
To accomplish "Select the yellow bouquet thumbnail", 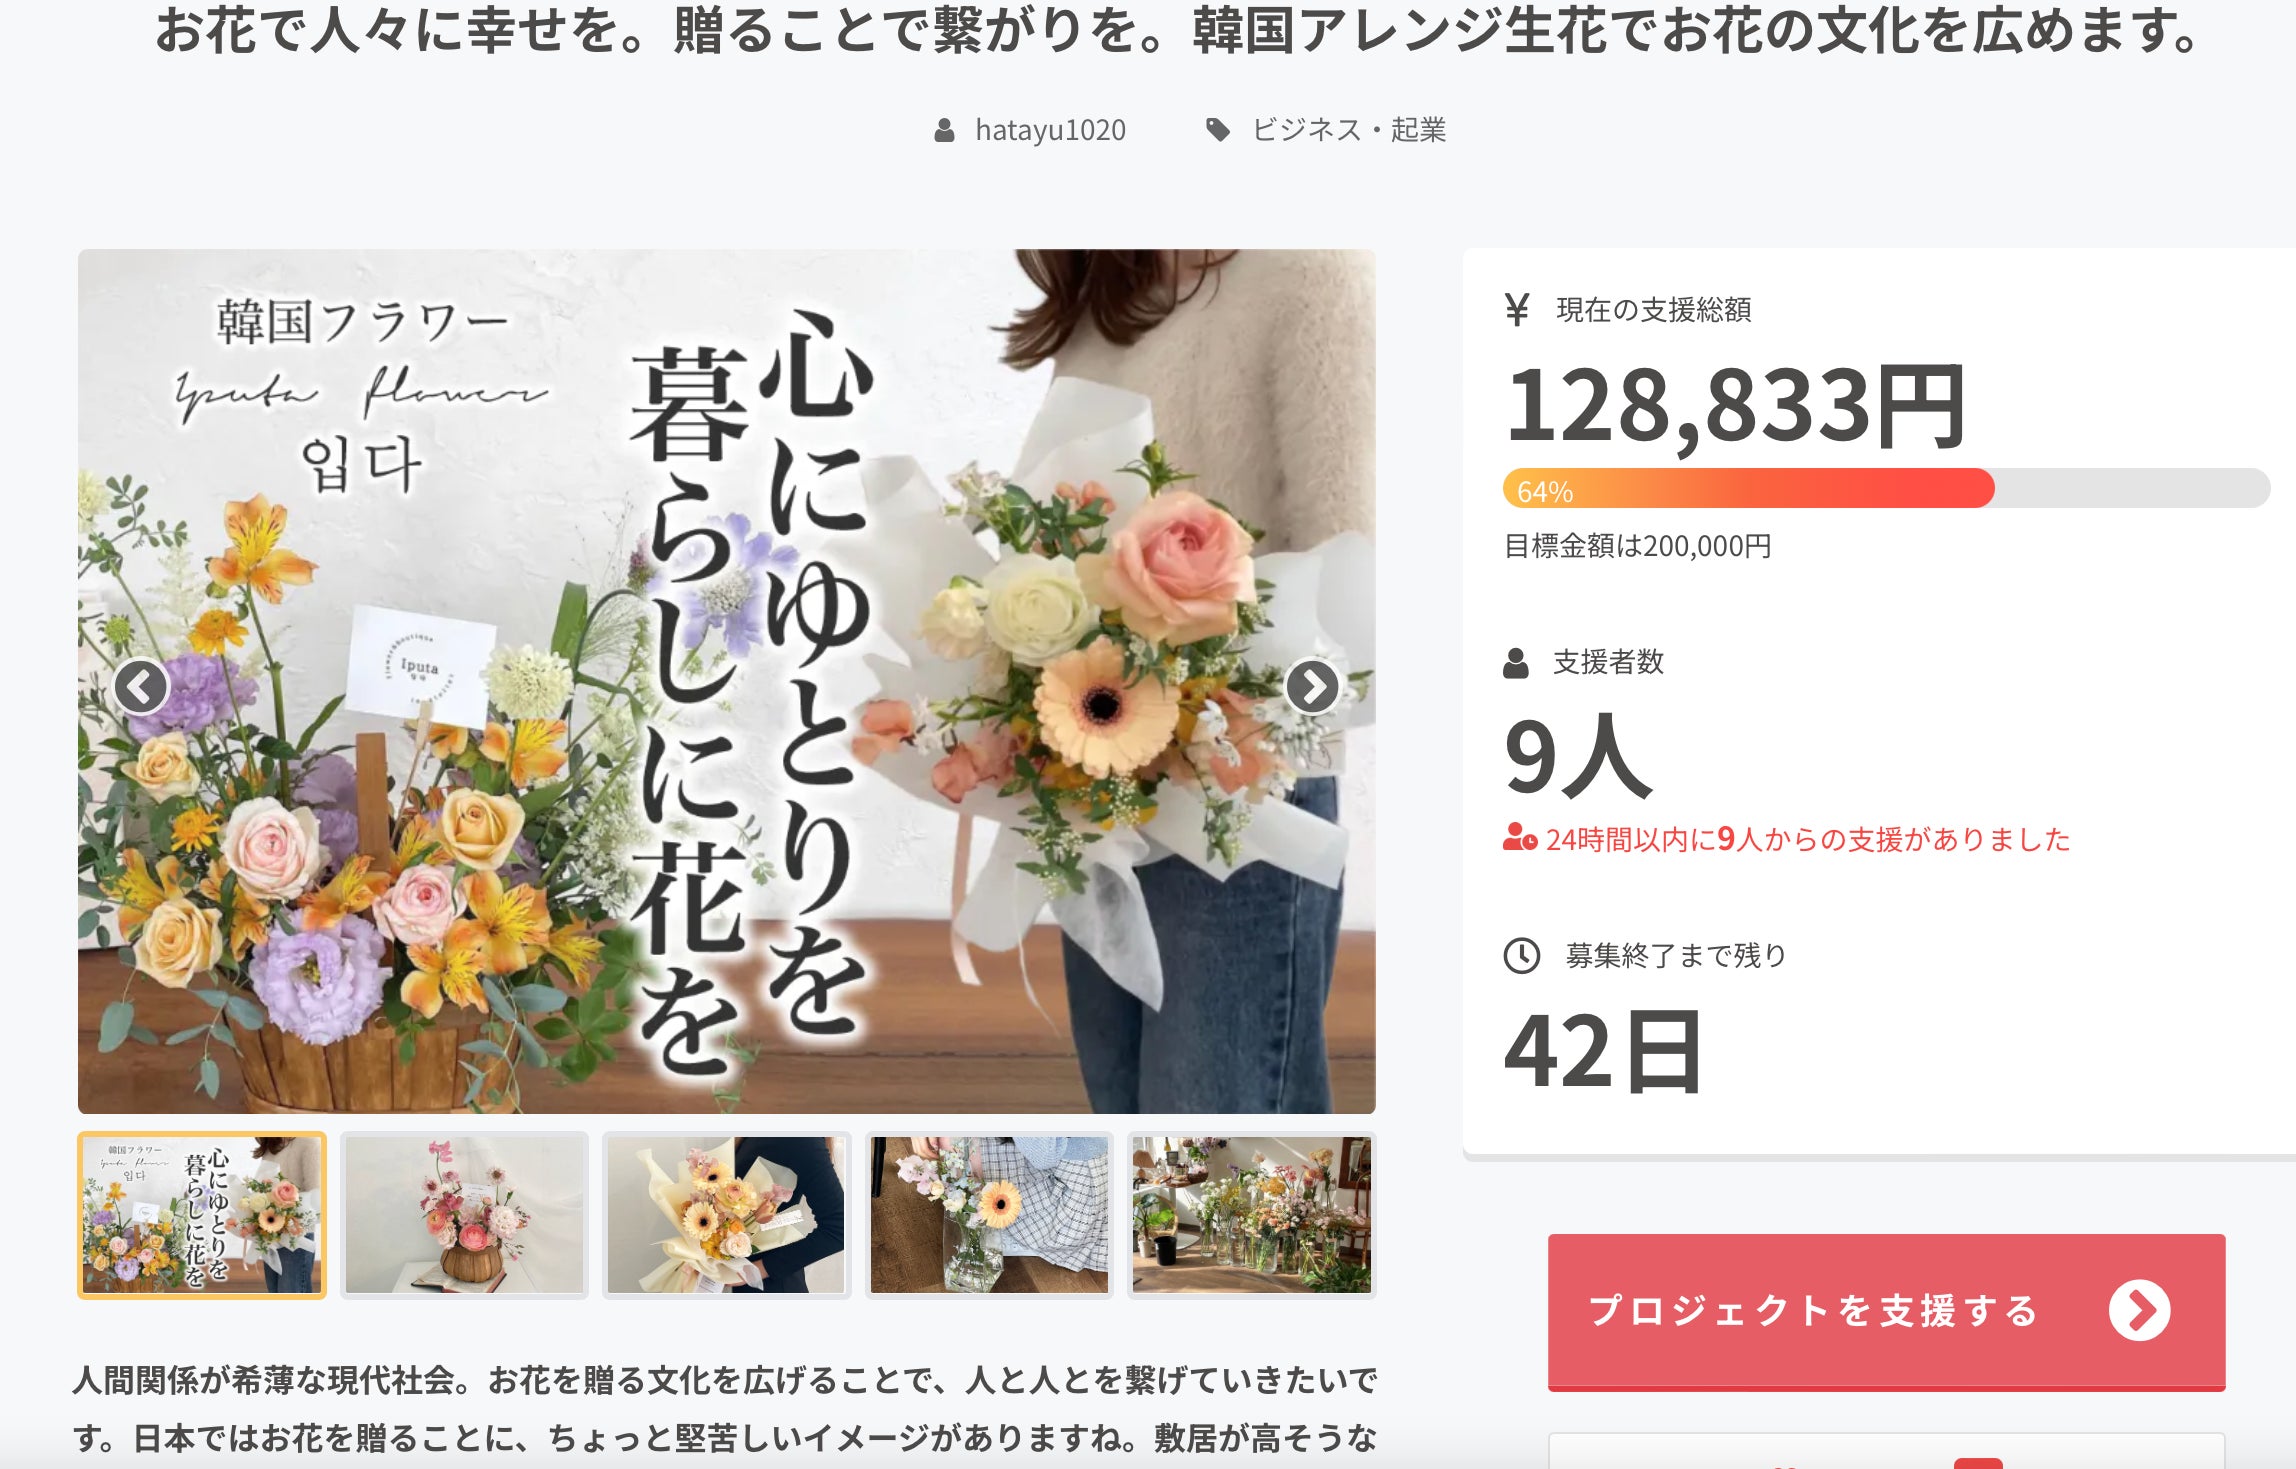I will (727, 1215).
